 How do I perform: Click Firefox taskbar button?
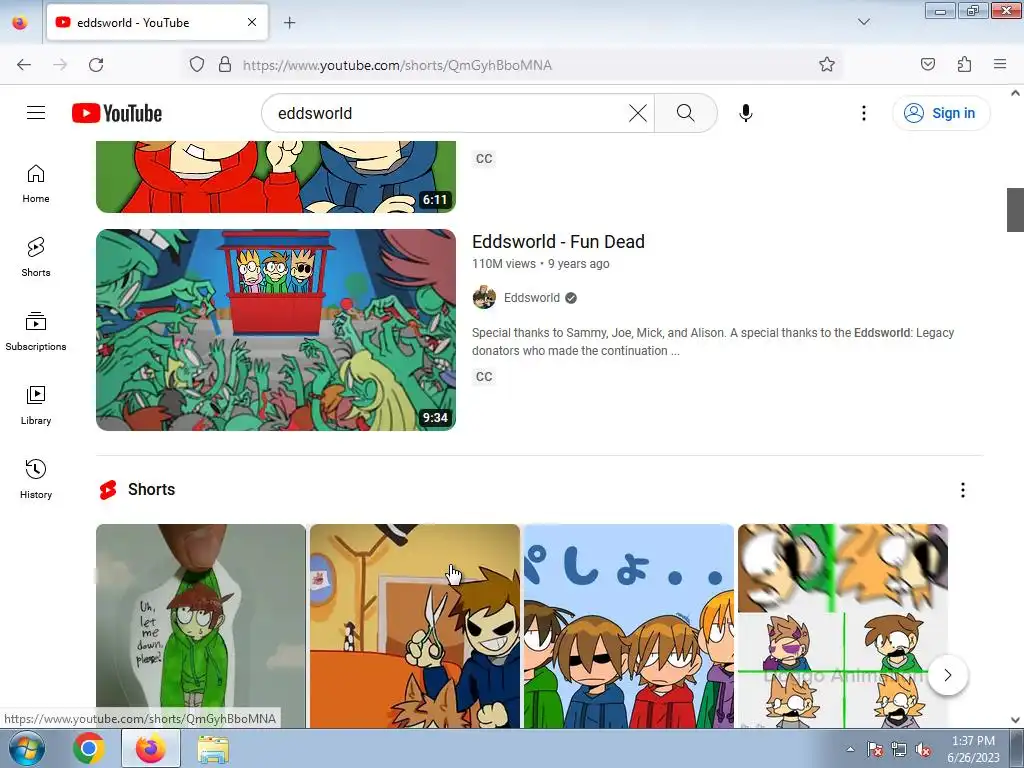151,748
